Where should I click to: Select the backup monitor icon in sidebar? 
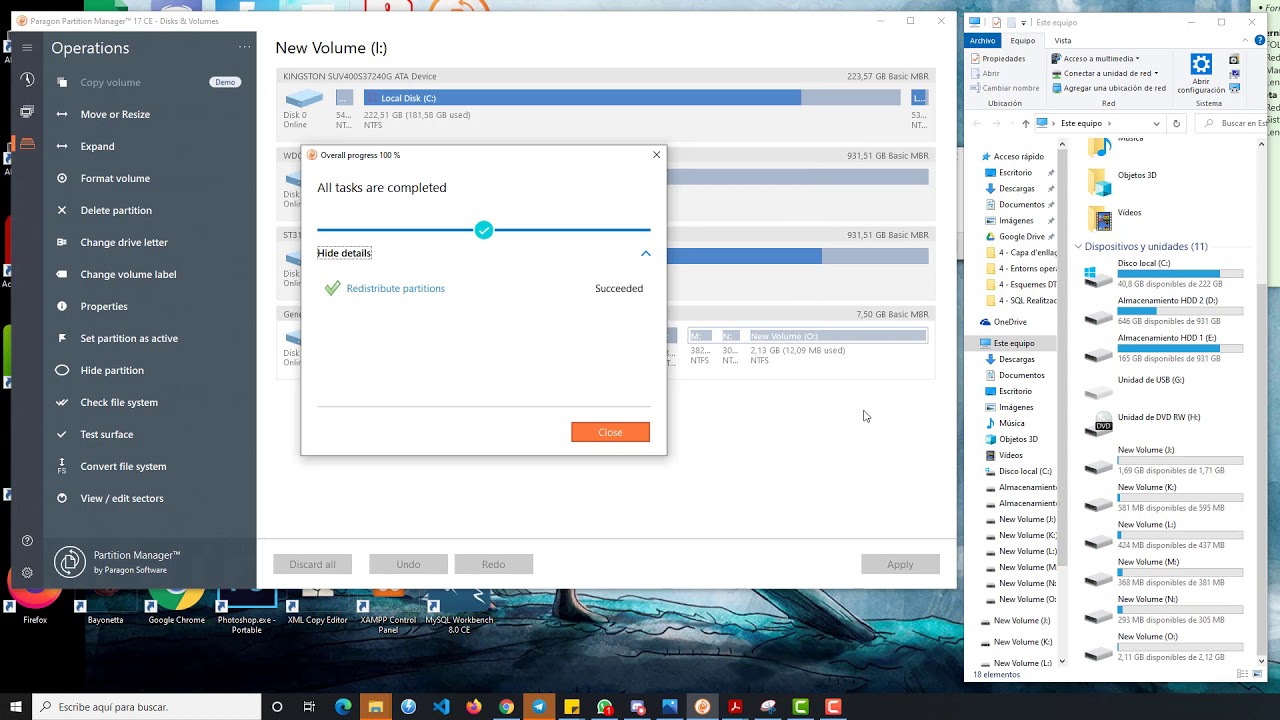tap(27, 112)
